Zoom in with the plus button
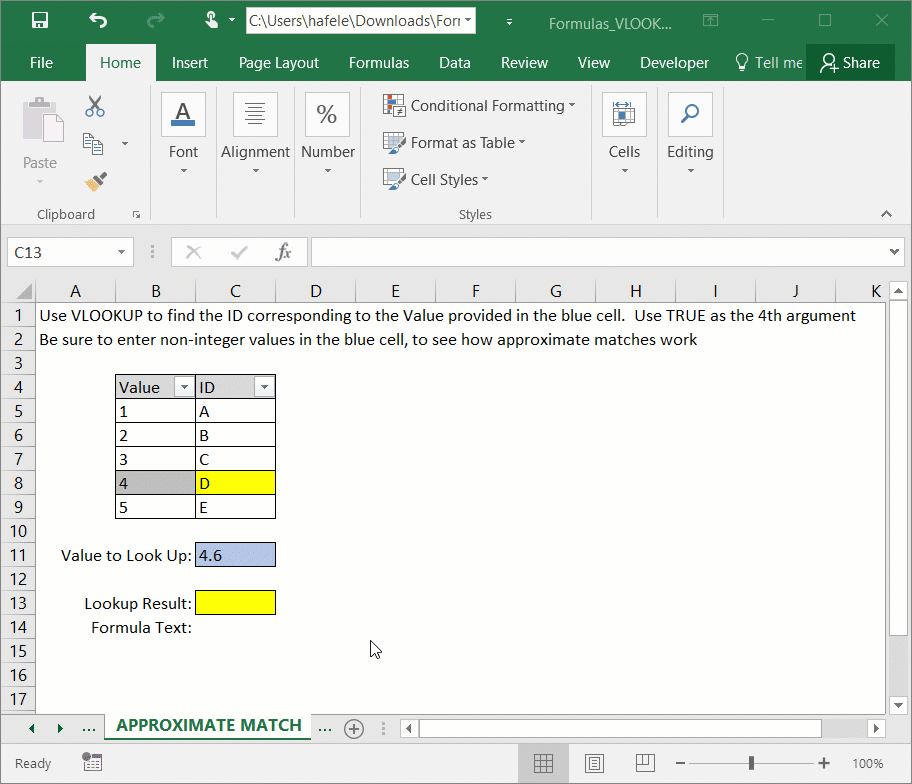 [x=824, y=763]
